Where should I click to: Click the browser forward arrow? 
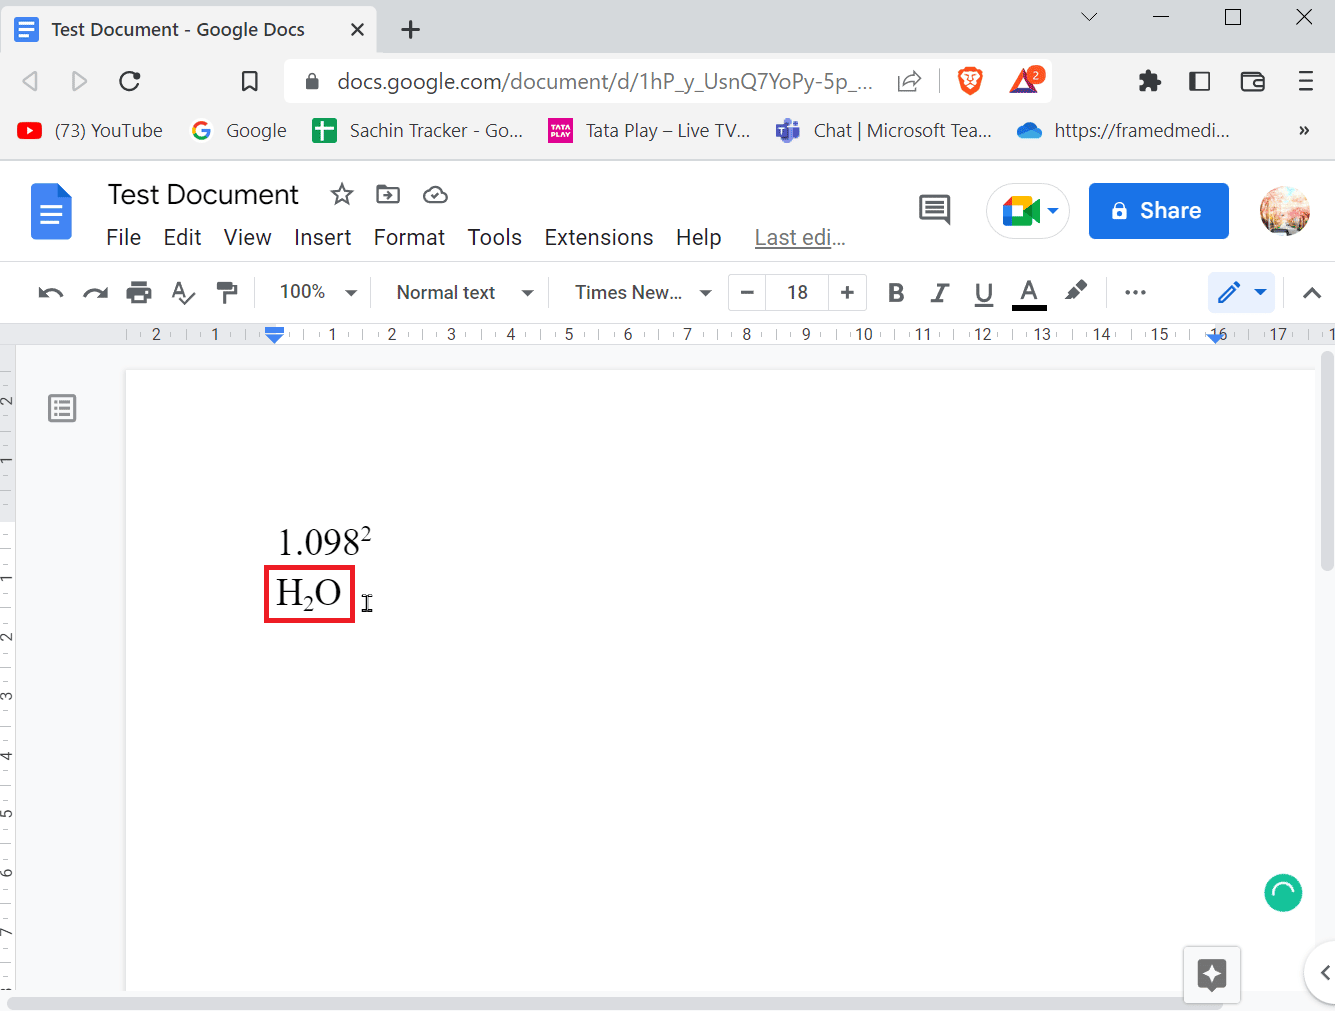click(80, 81)
